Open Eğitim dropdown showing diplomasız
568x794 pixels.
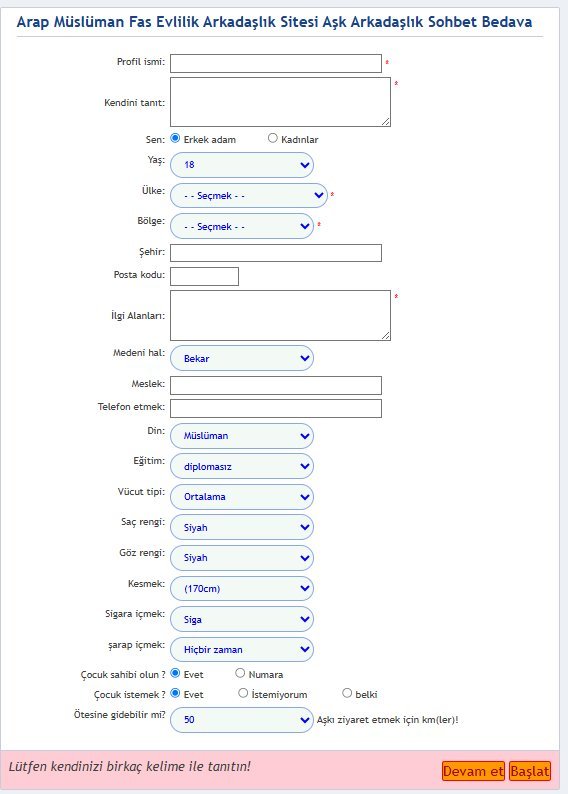(242, 466)
